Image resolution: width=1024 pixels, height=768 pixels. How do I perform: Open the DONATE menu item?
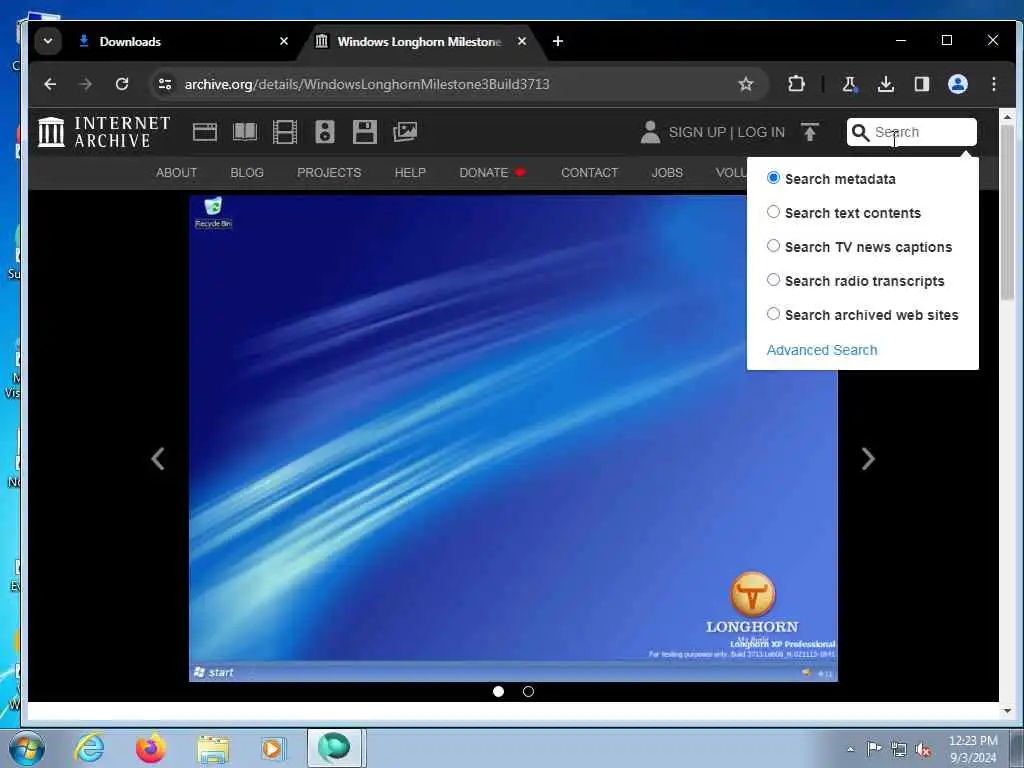(492, 172)
